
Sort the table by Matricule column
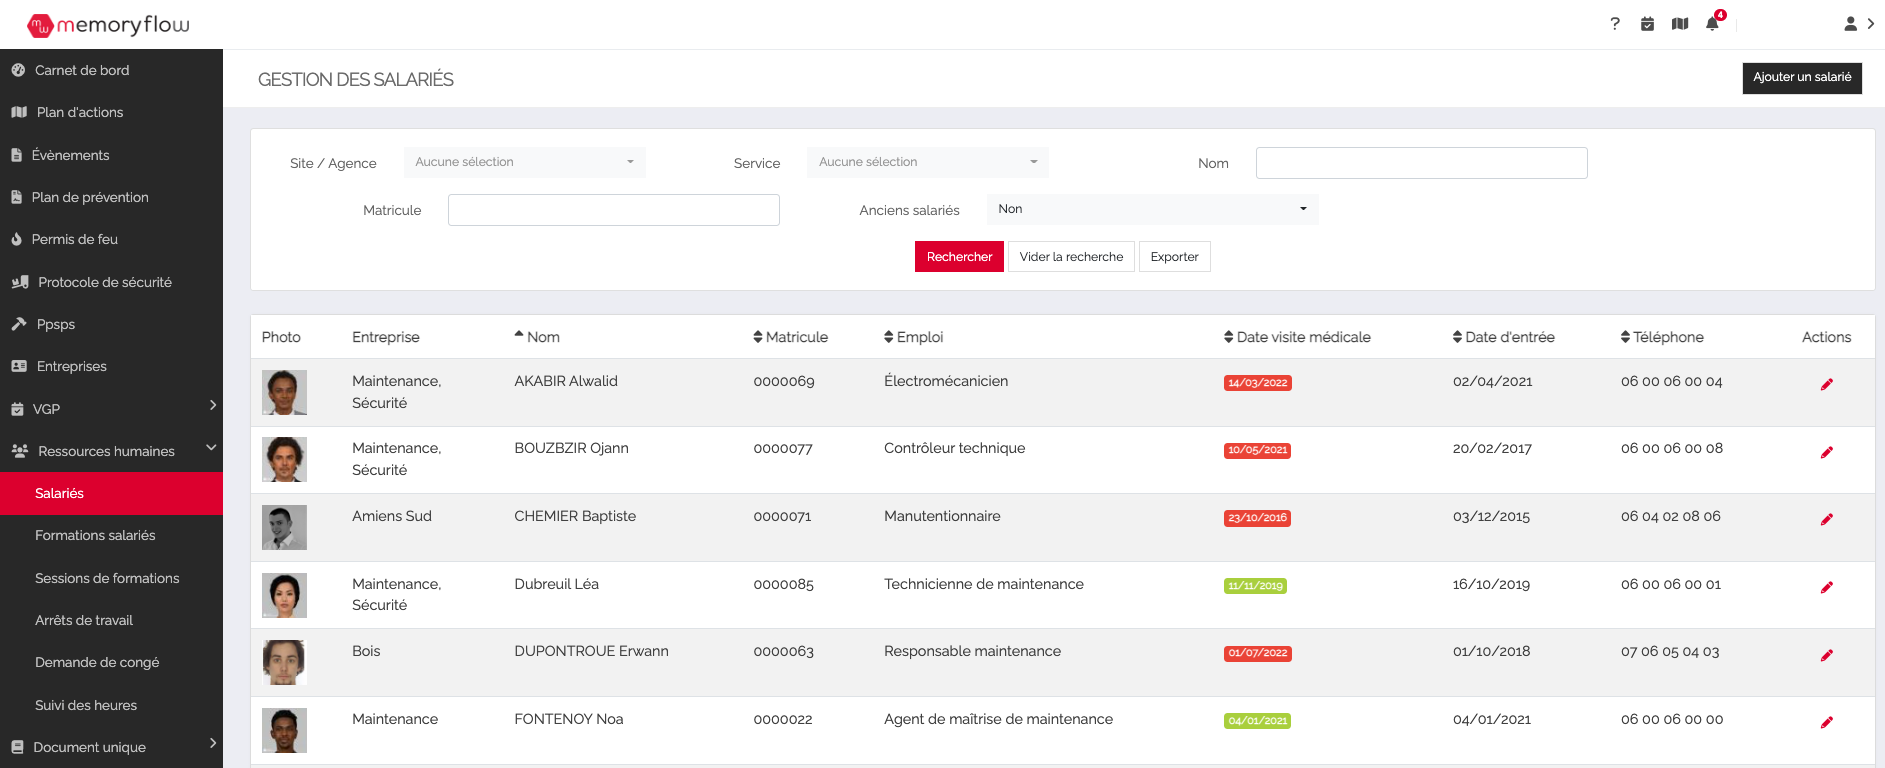pyautogui.click(x=790, y=337)
